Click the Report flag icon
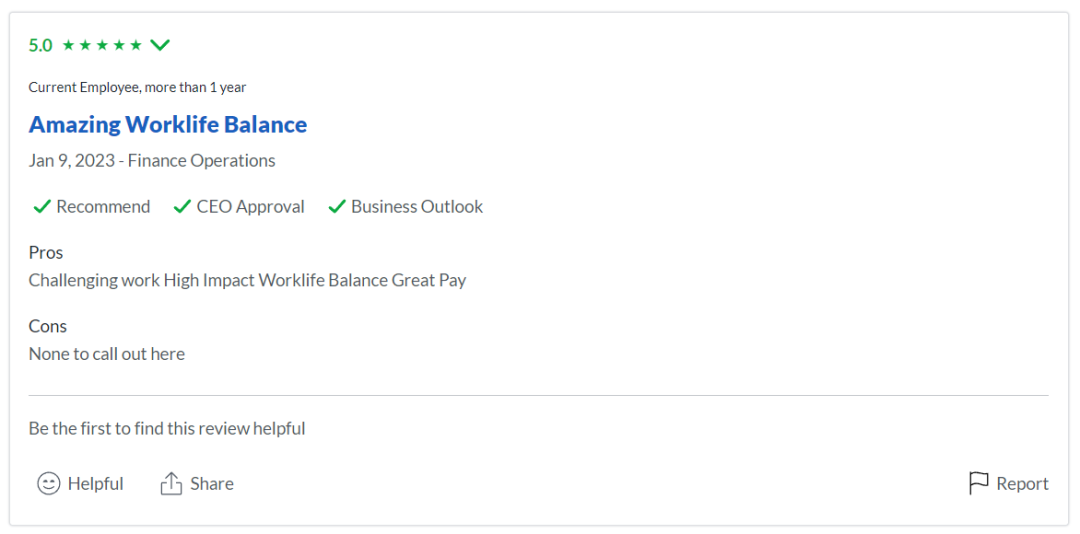The image size is (1080, 534). tap(978, 484)
